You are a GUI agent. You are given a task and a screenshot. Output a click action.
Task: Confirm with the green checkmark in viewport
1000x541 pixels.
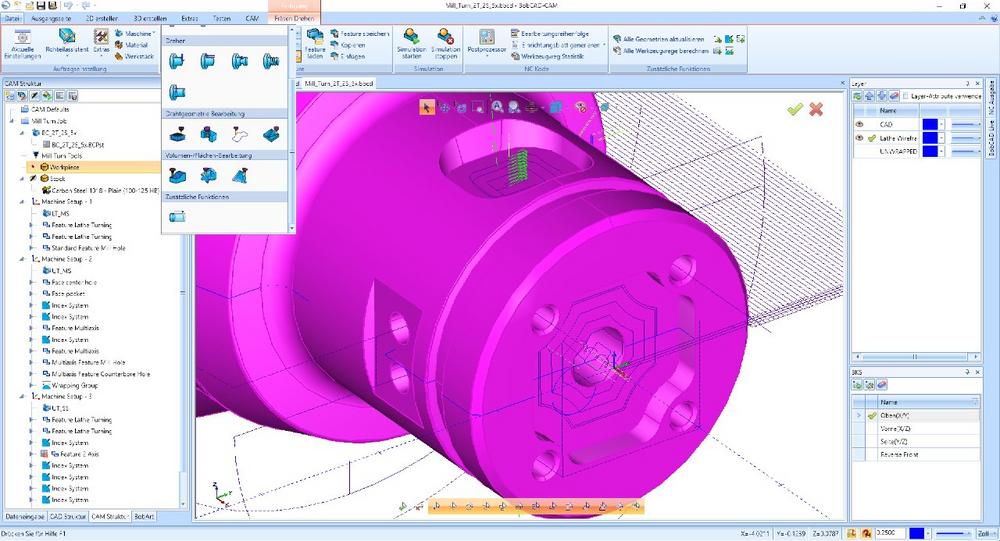point(795,110)
